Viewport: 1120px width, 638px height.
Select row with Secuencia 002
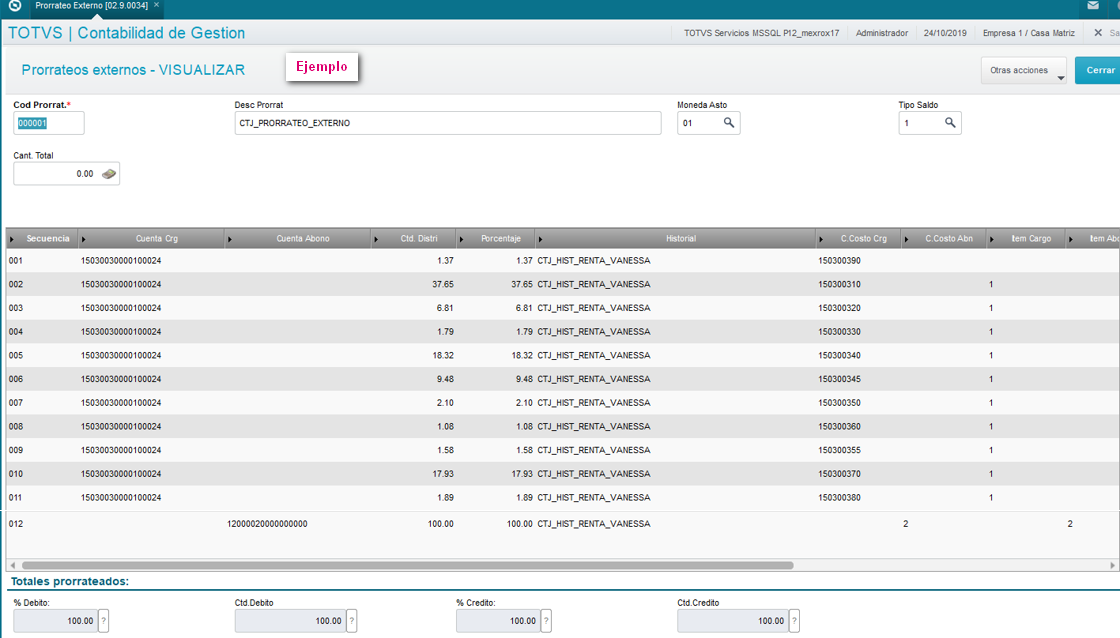pyautogui.click(x=562, y=284)
